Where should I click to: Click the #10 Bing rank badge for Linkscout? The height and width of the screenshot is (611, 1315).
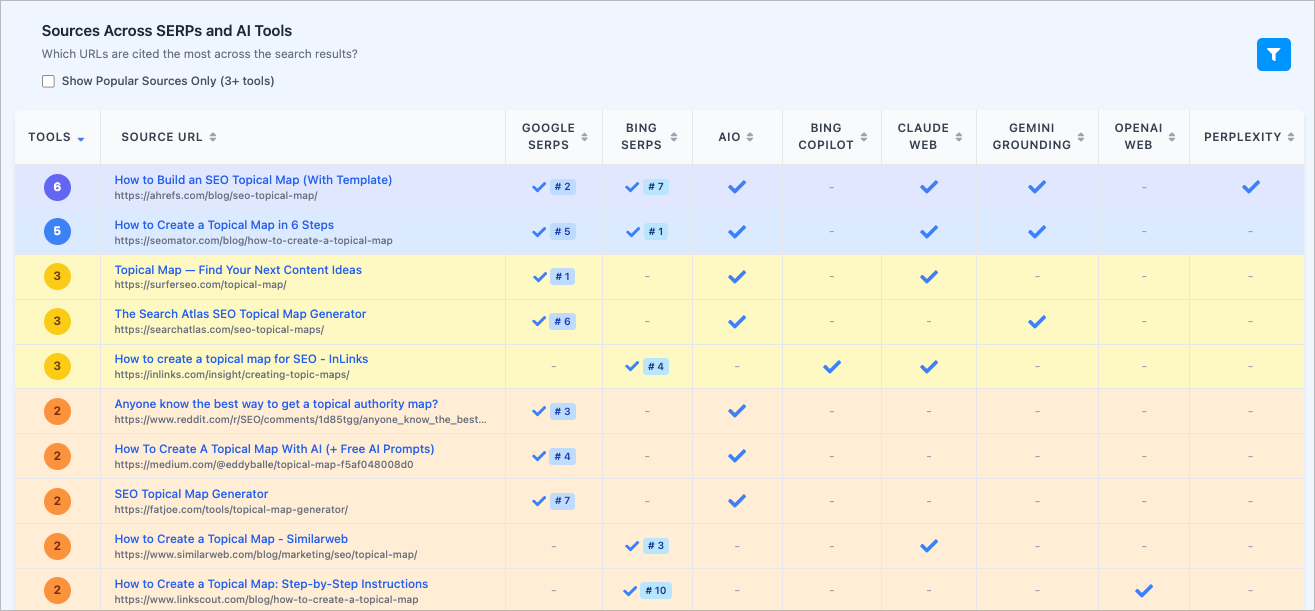[x=656, y=591]
